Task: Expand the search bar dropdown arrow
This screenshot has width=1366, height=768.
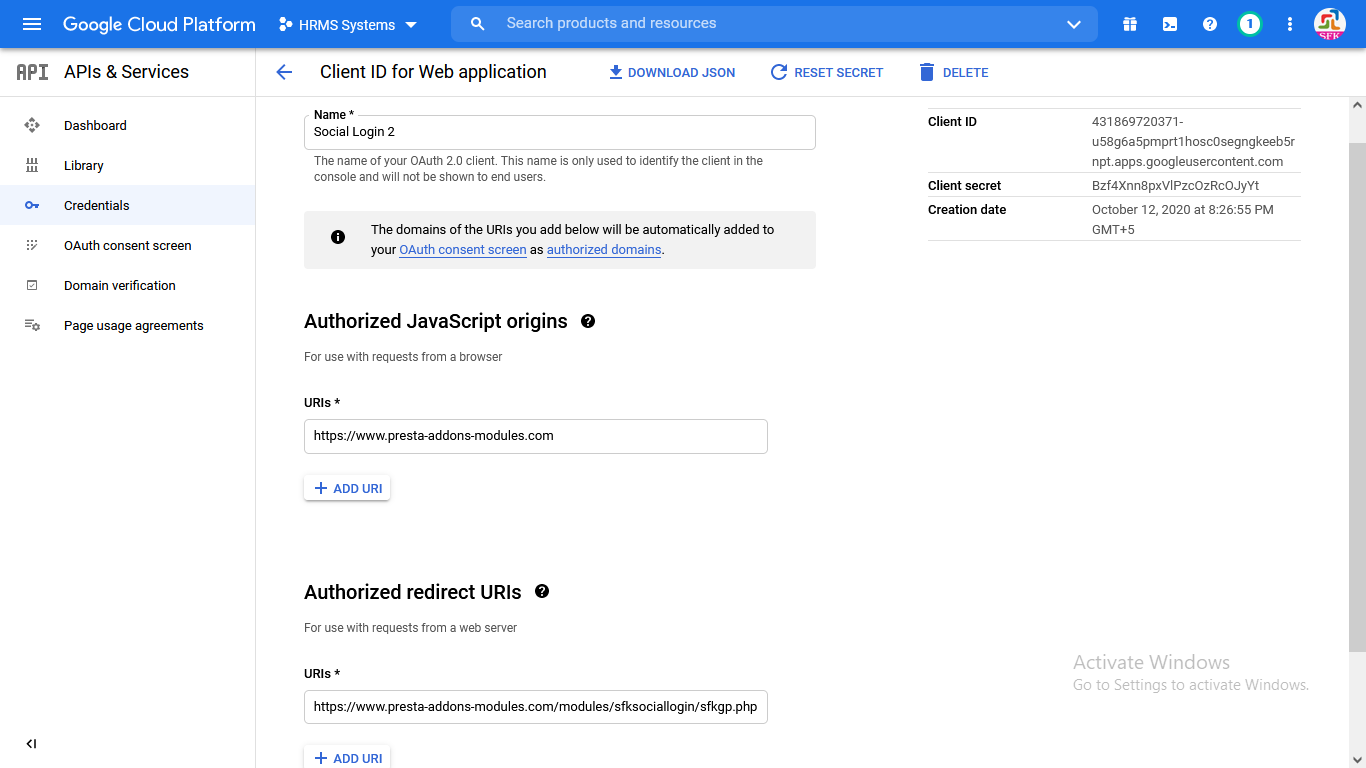Action: pos(1074,24)
